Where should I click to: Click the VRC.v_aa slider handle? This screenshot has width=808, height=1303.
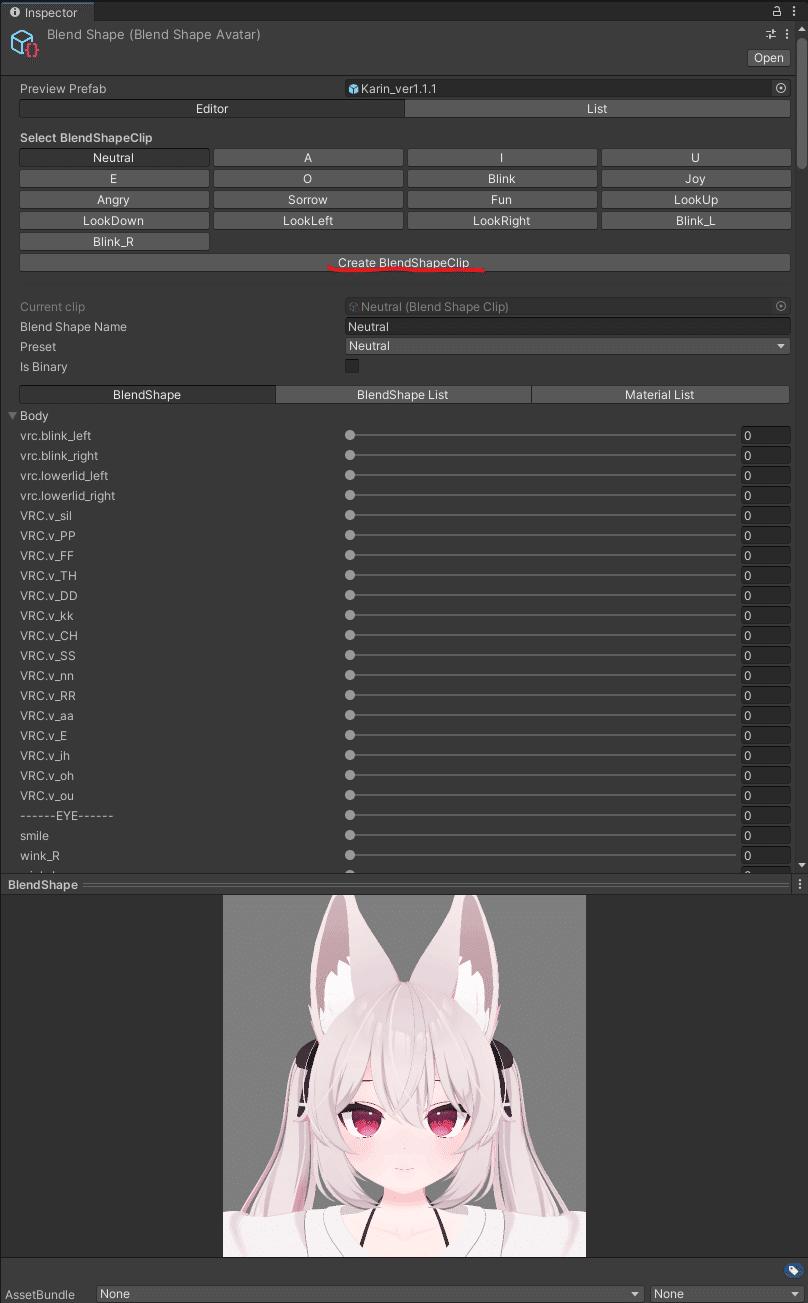pos(350,716)
